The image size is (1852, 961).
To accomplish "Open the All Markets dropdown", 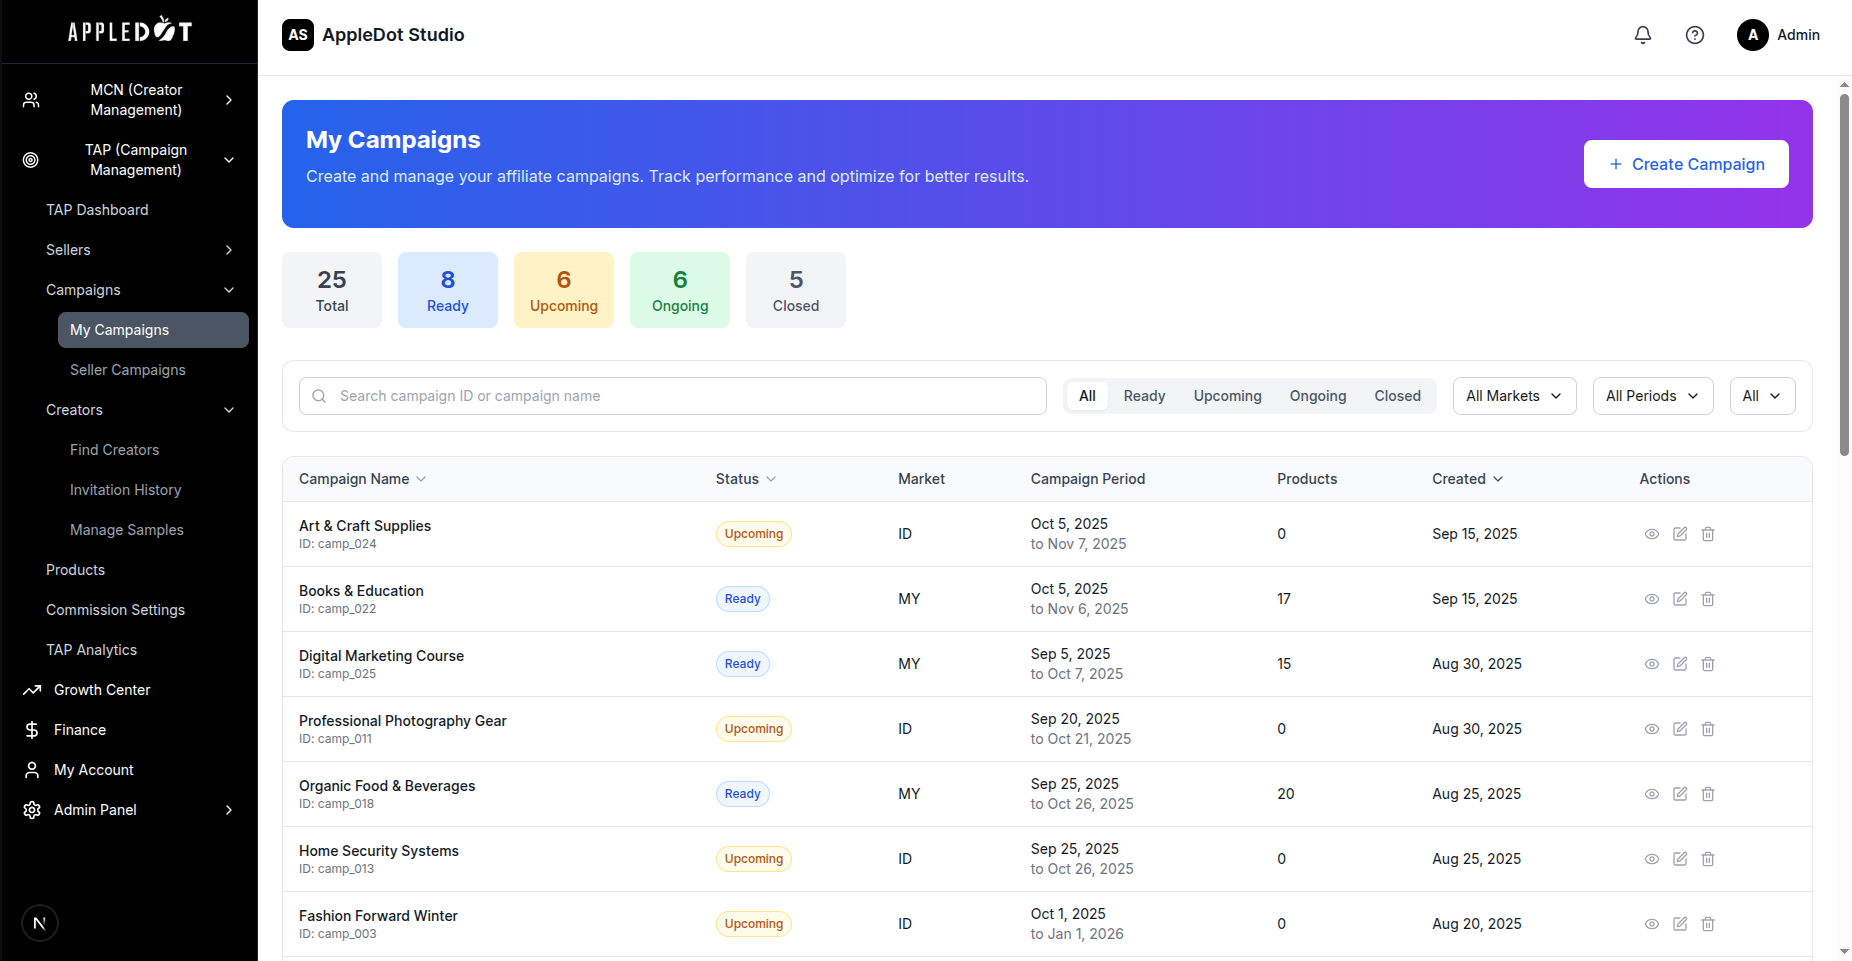I will [1513, 396].
